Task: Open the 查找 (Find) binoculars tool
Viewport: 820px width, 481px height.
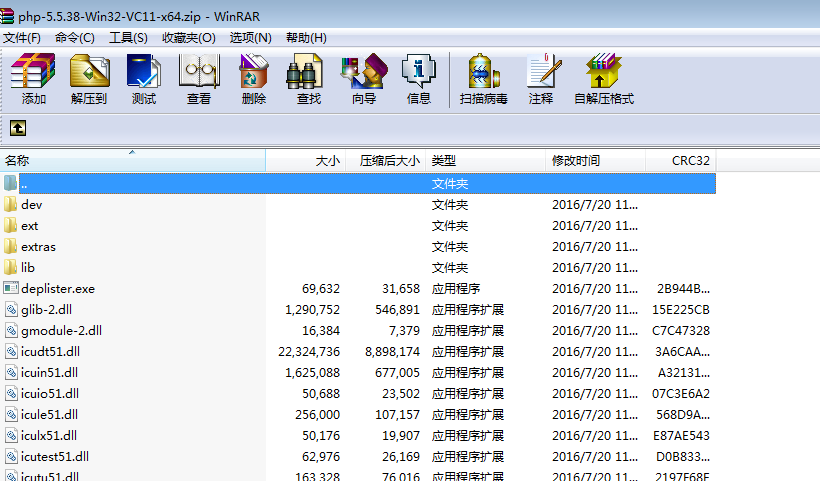Action: click(x=309, y=78)
